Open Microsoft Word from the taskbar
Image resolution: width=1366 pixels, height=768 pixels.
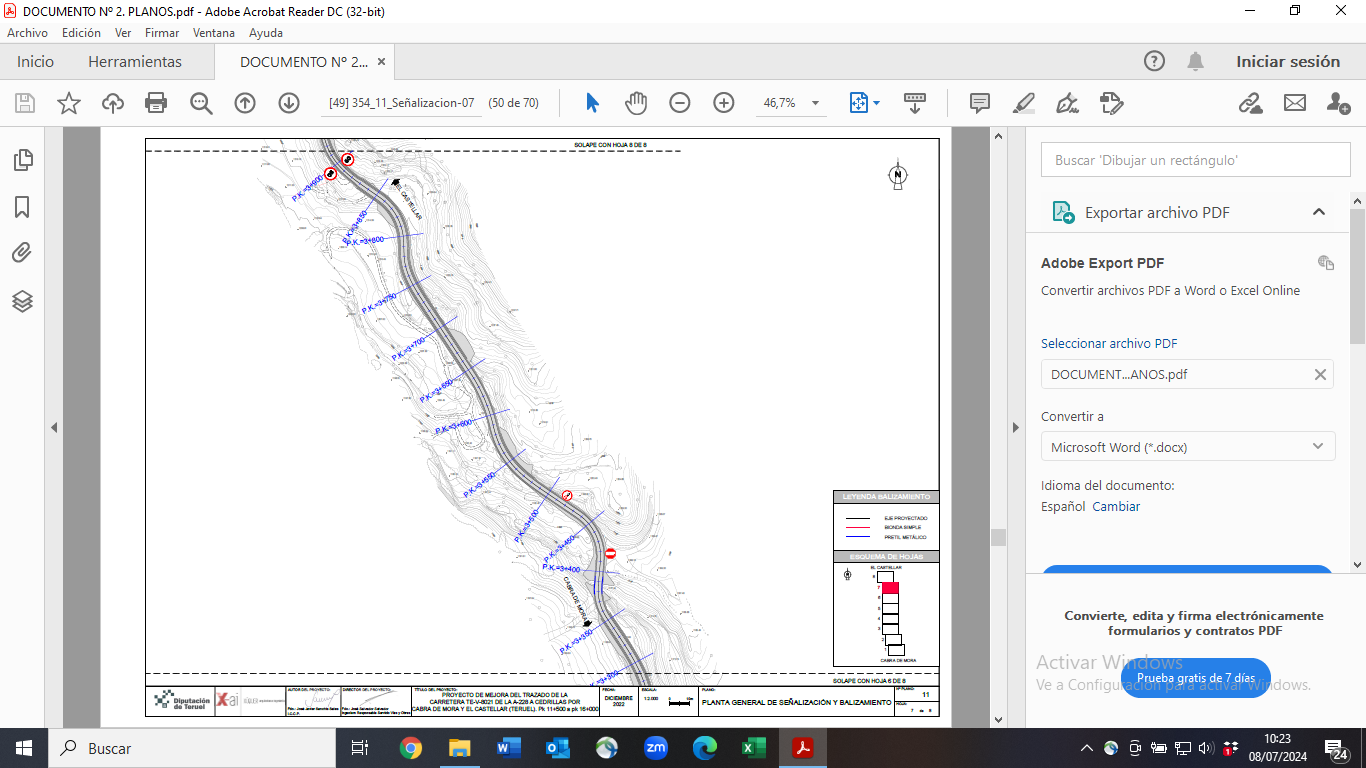508,748
